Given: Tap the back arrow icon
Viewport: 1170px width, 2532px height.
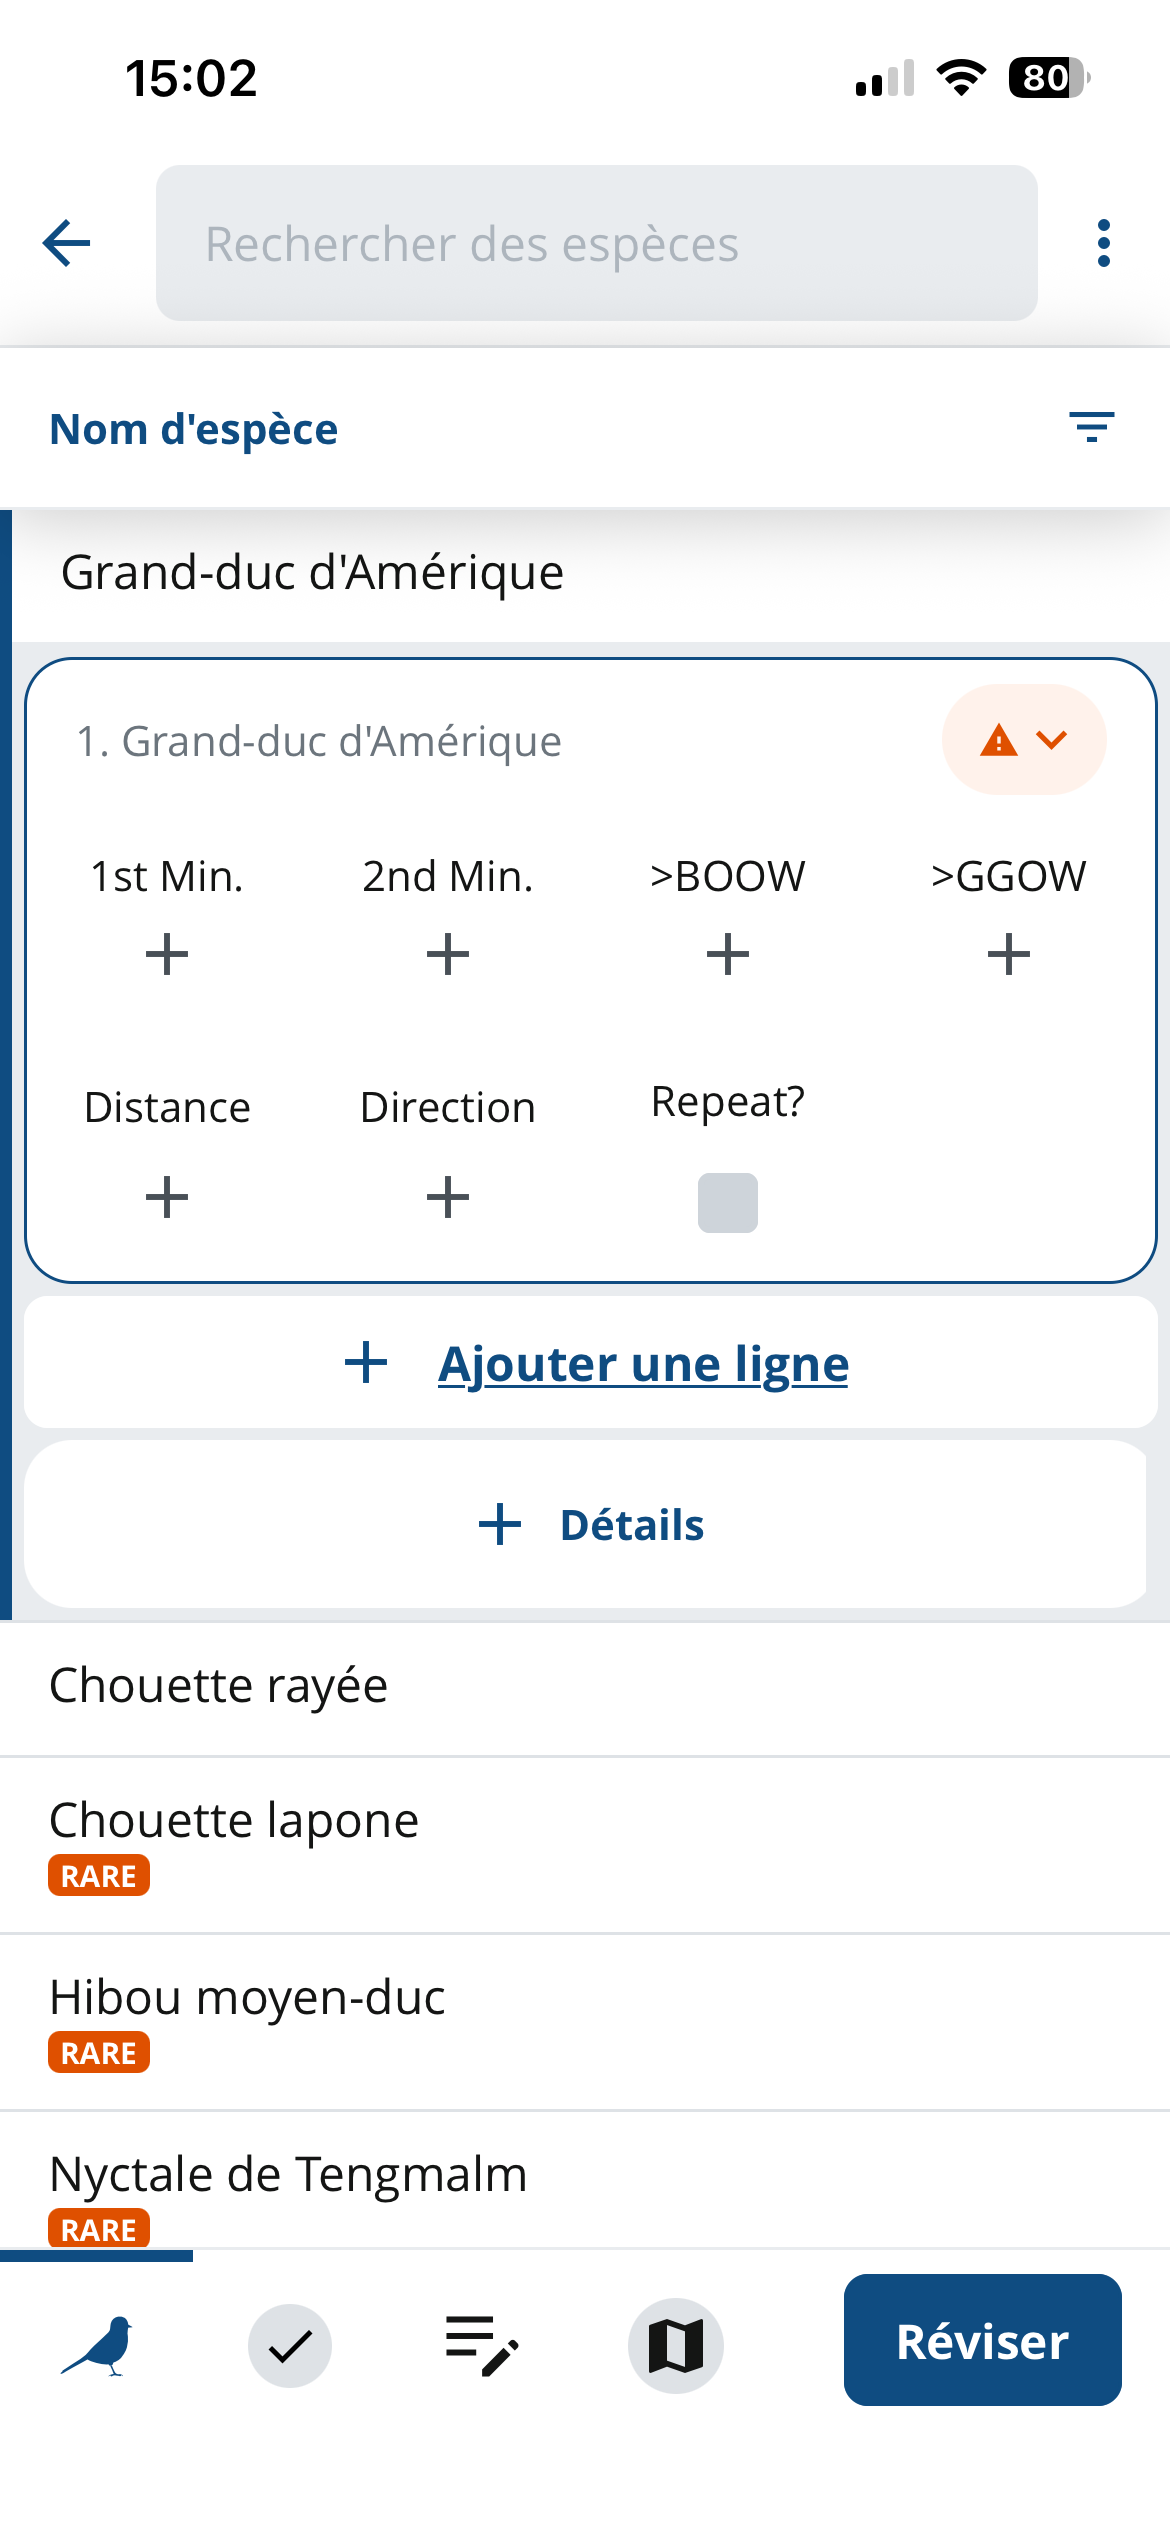Looking at the screenshot, I should [67, 243].
